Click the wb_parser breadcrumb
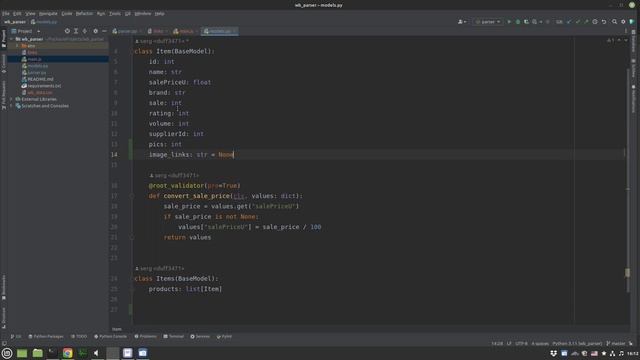640x360 pixels. click(15, 22)
